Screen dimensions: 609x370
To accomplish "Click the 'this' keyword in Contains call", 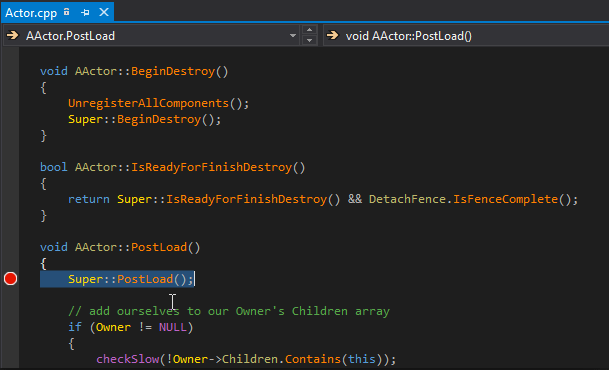I will coord(362,359).
